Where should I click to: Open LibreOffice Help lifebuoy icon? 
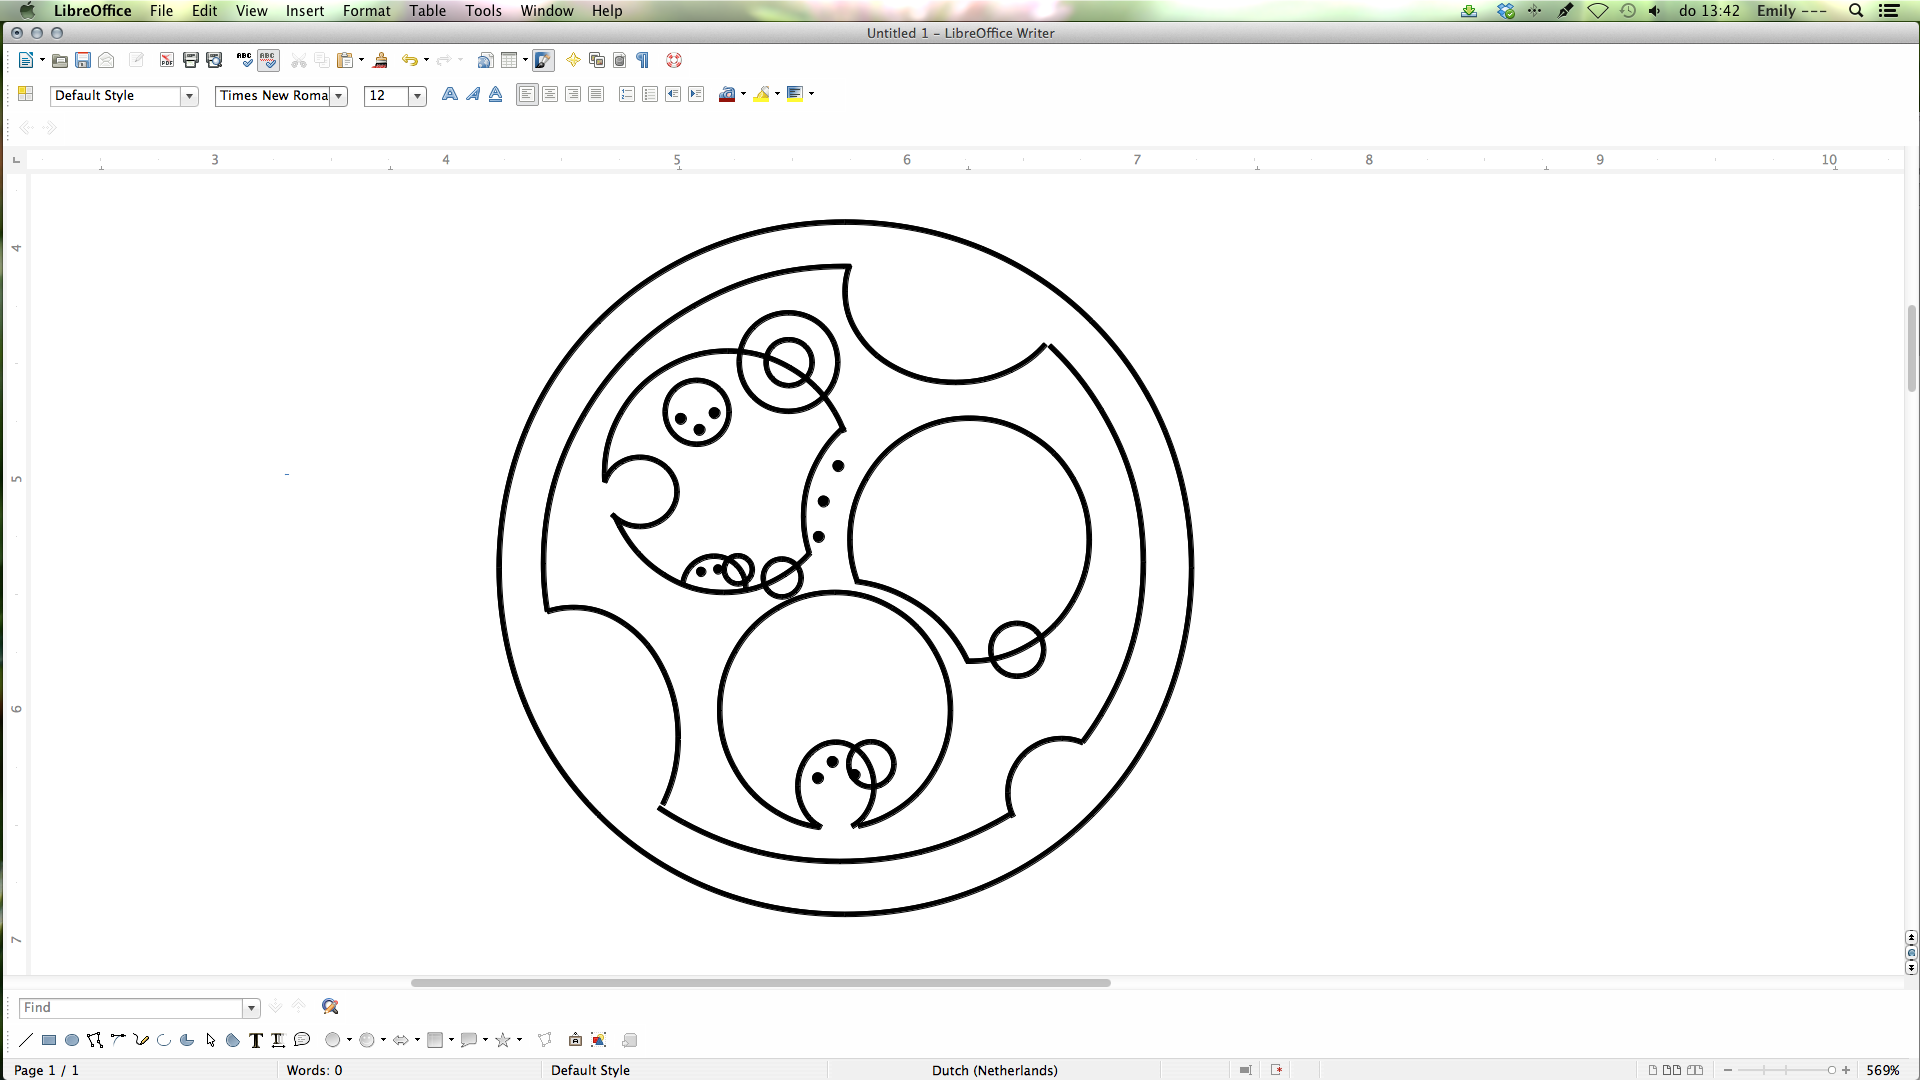point(674,61)
